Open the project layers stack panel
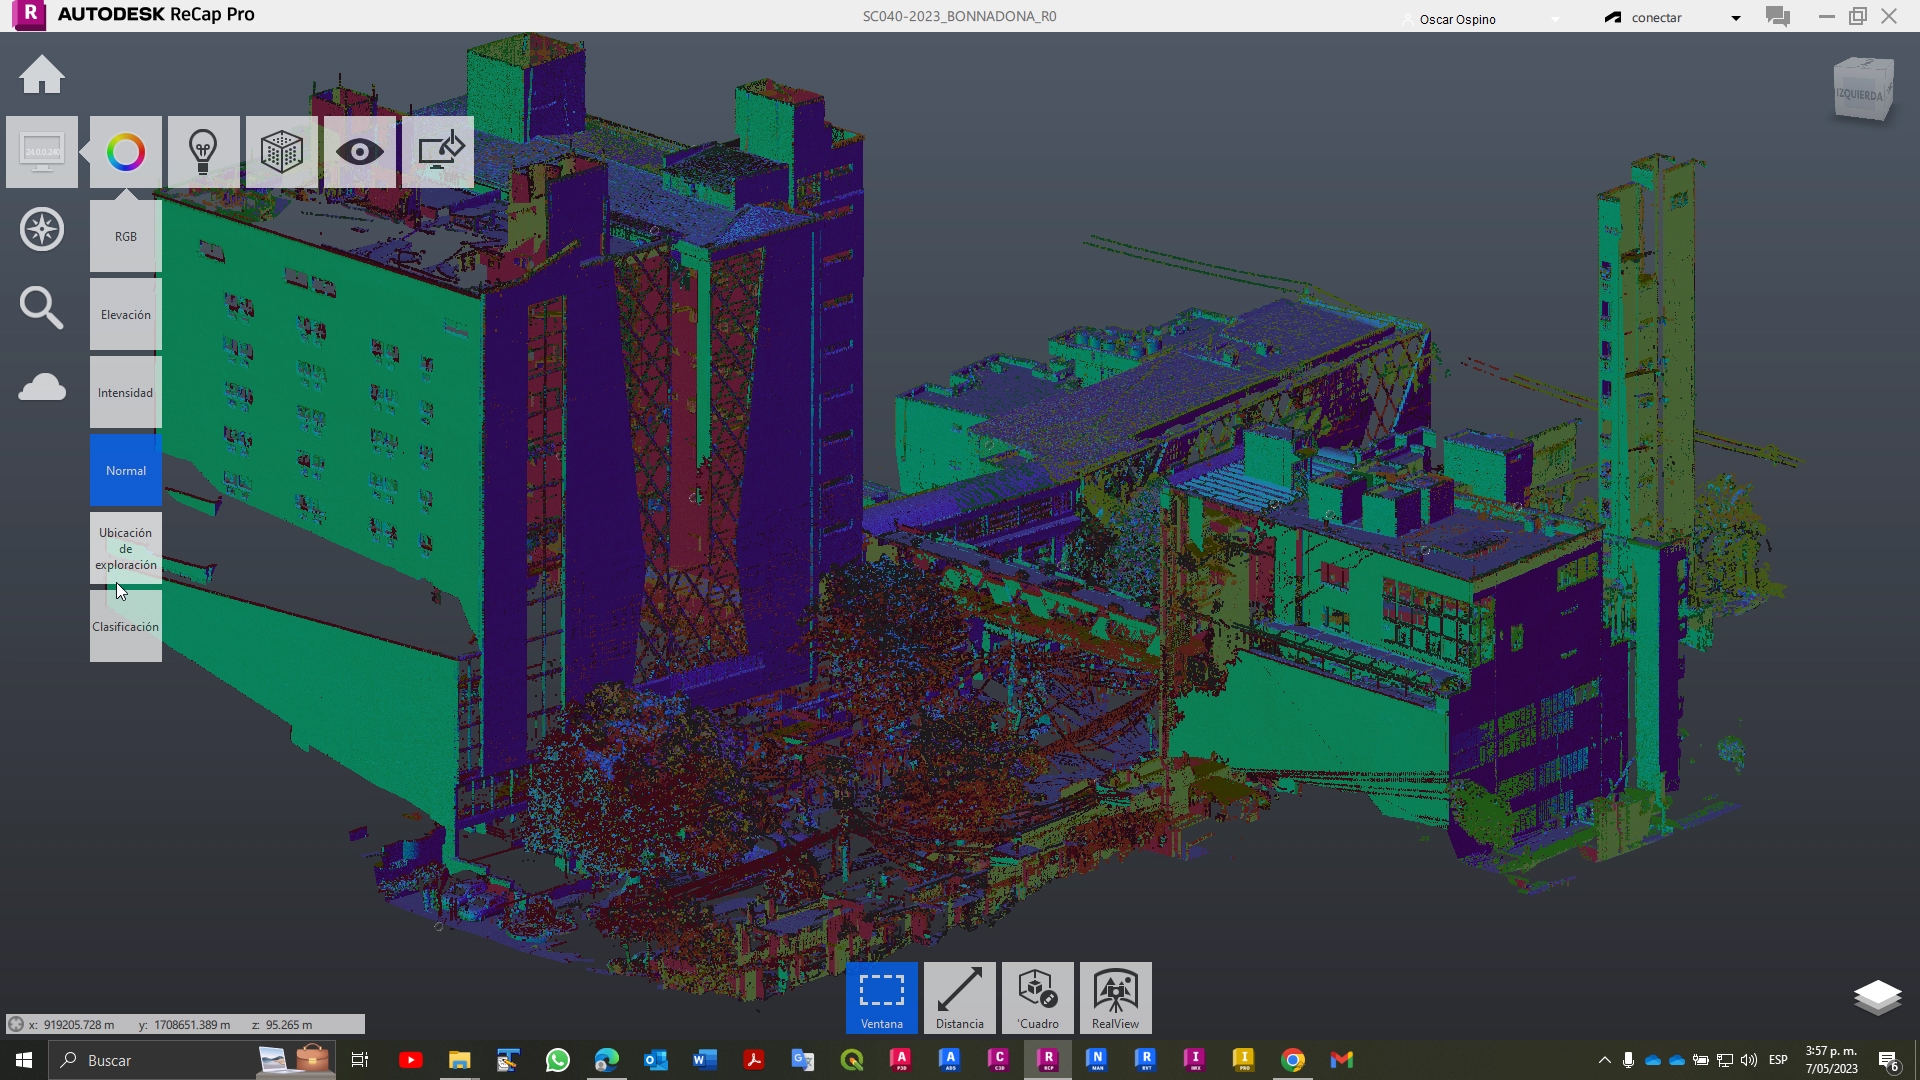The width and height of the screenshot is (1920, 1080). pyautogui.click(x=1877, y=997)
